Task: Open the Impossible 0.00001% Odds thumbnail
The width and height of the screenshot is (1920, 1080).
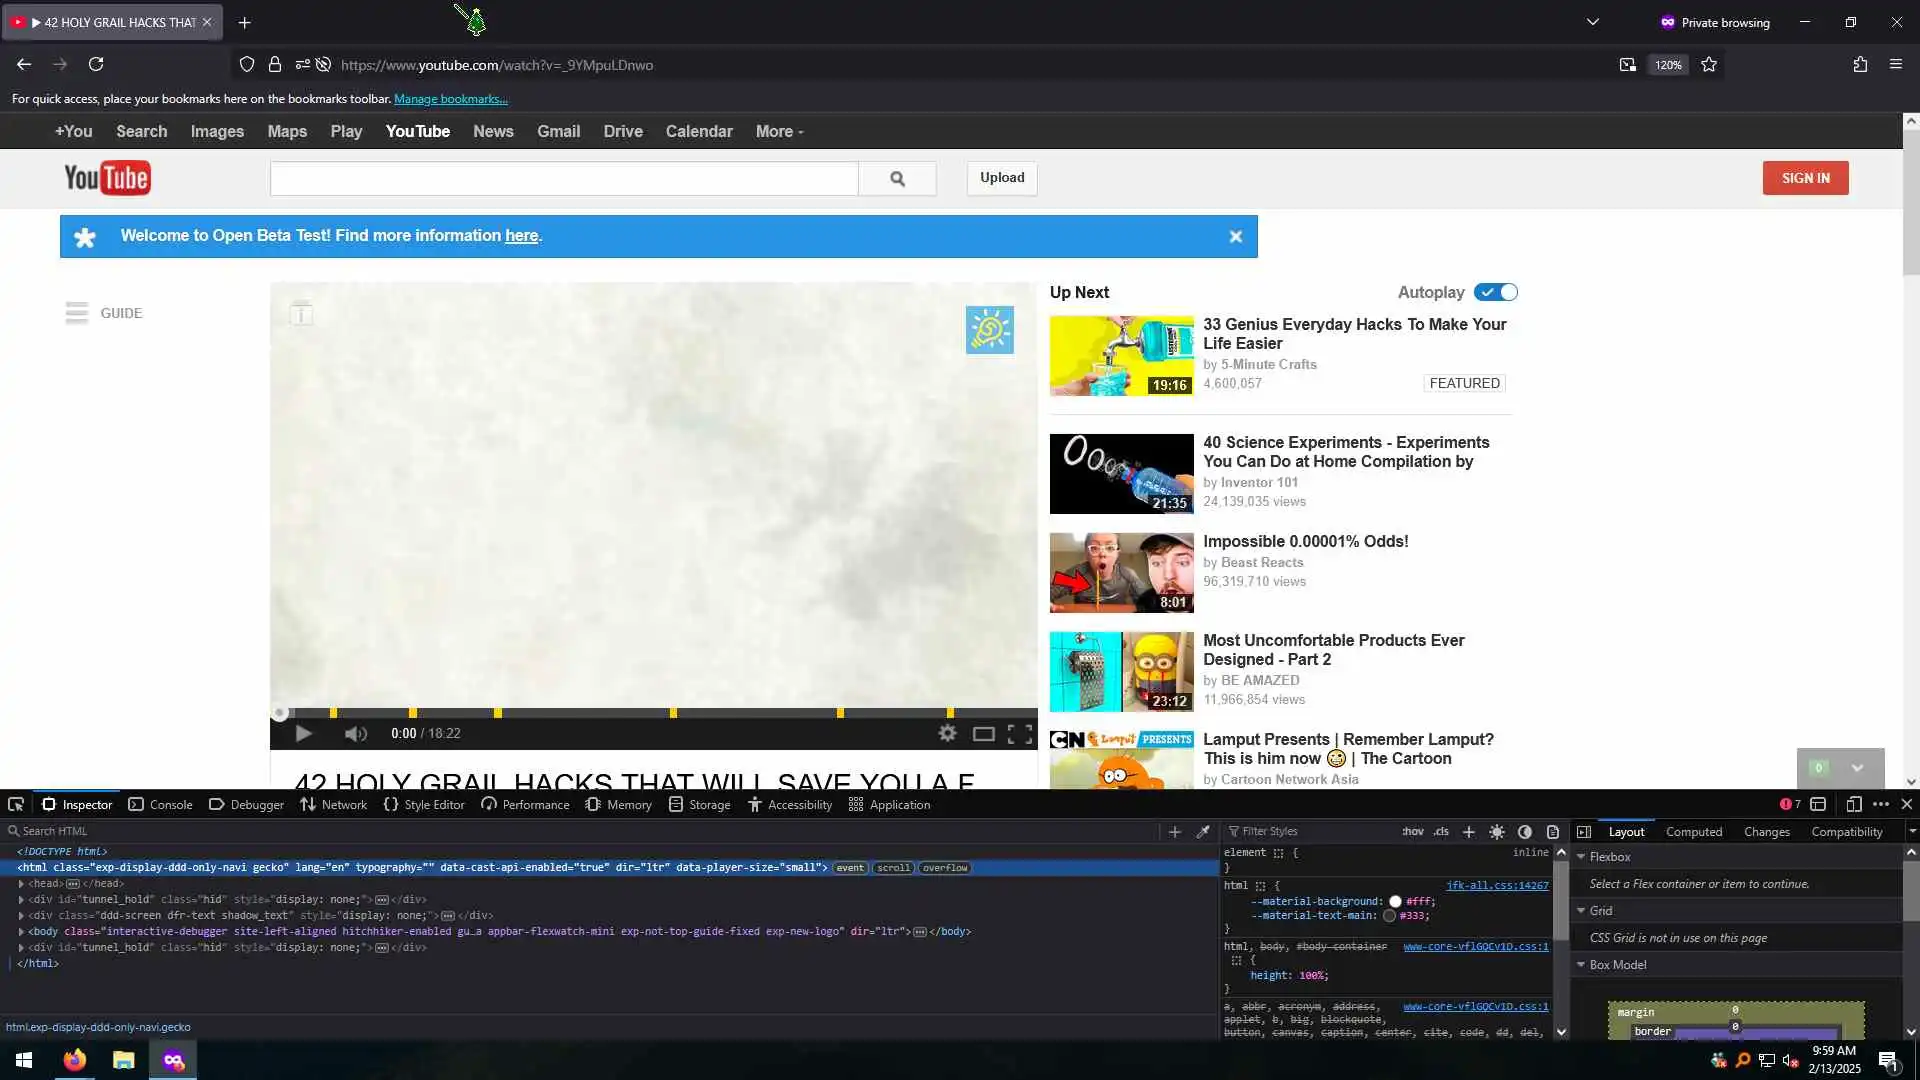Action: [x=1121, y=572]
